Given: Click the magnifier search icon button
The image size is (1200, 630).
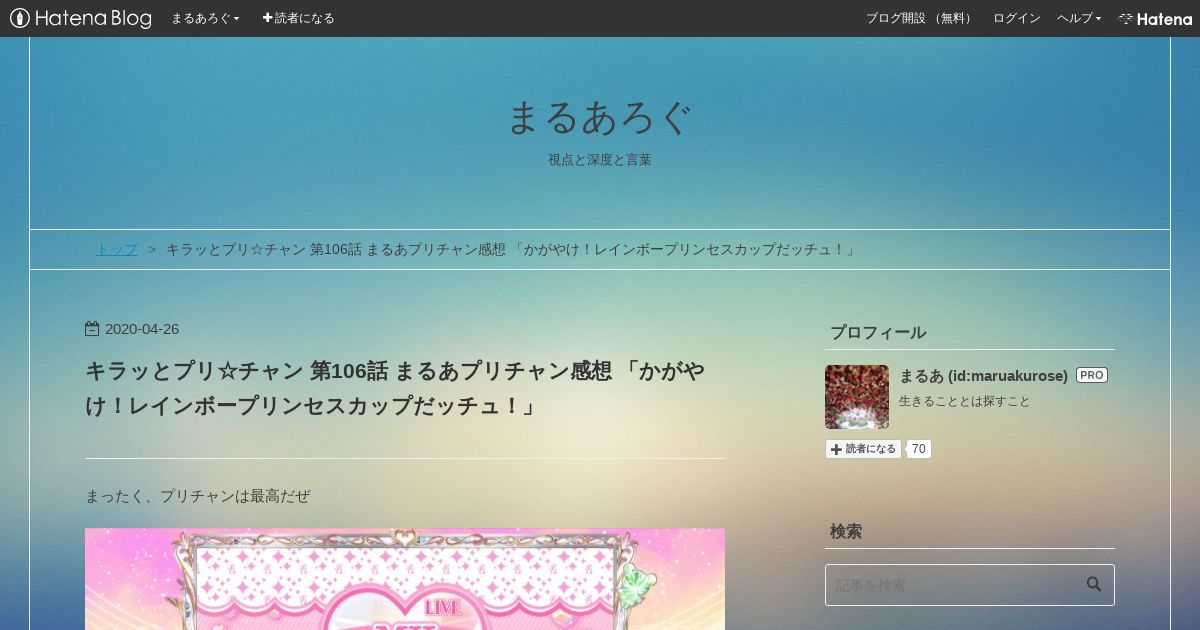Looking at the screenshot, I should (x=1094, y=585).
